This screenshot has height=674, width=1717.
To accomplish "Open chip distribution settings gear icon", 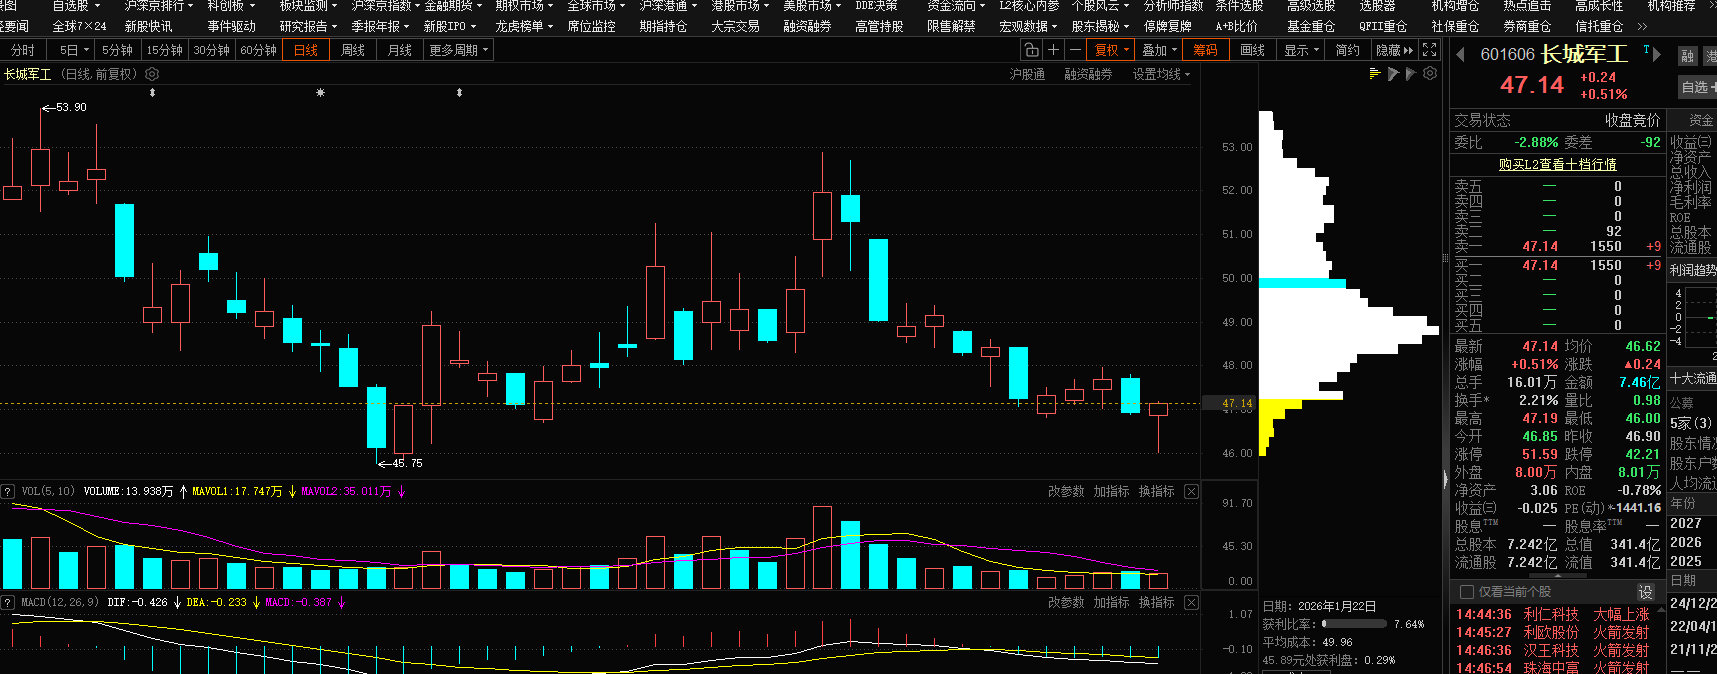I will pyautogui.click(x=1430, y=74).
